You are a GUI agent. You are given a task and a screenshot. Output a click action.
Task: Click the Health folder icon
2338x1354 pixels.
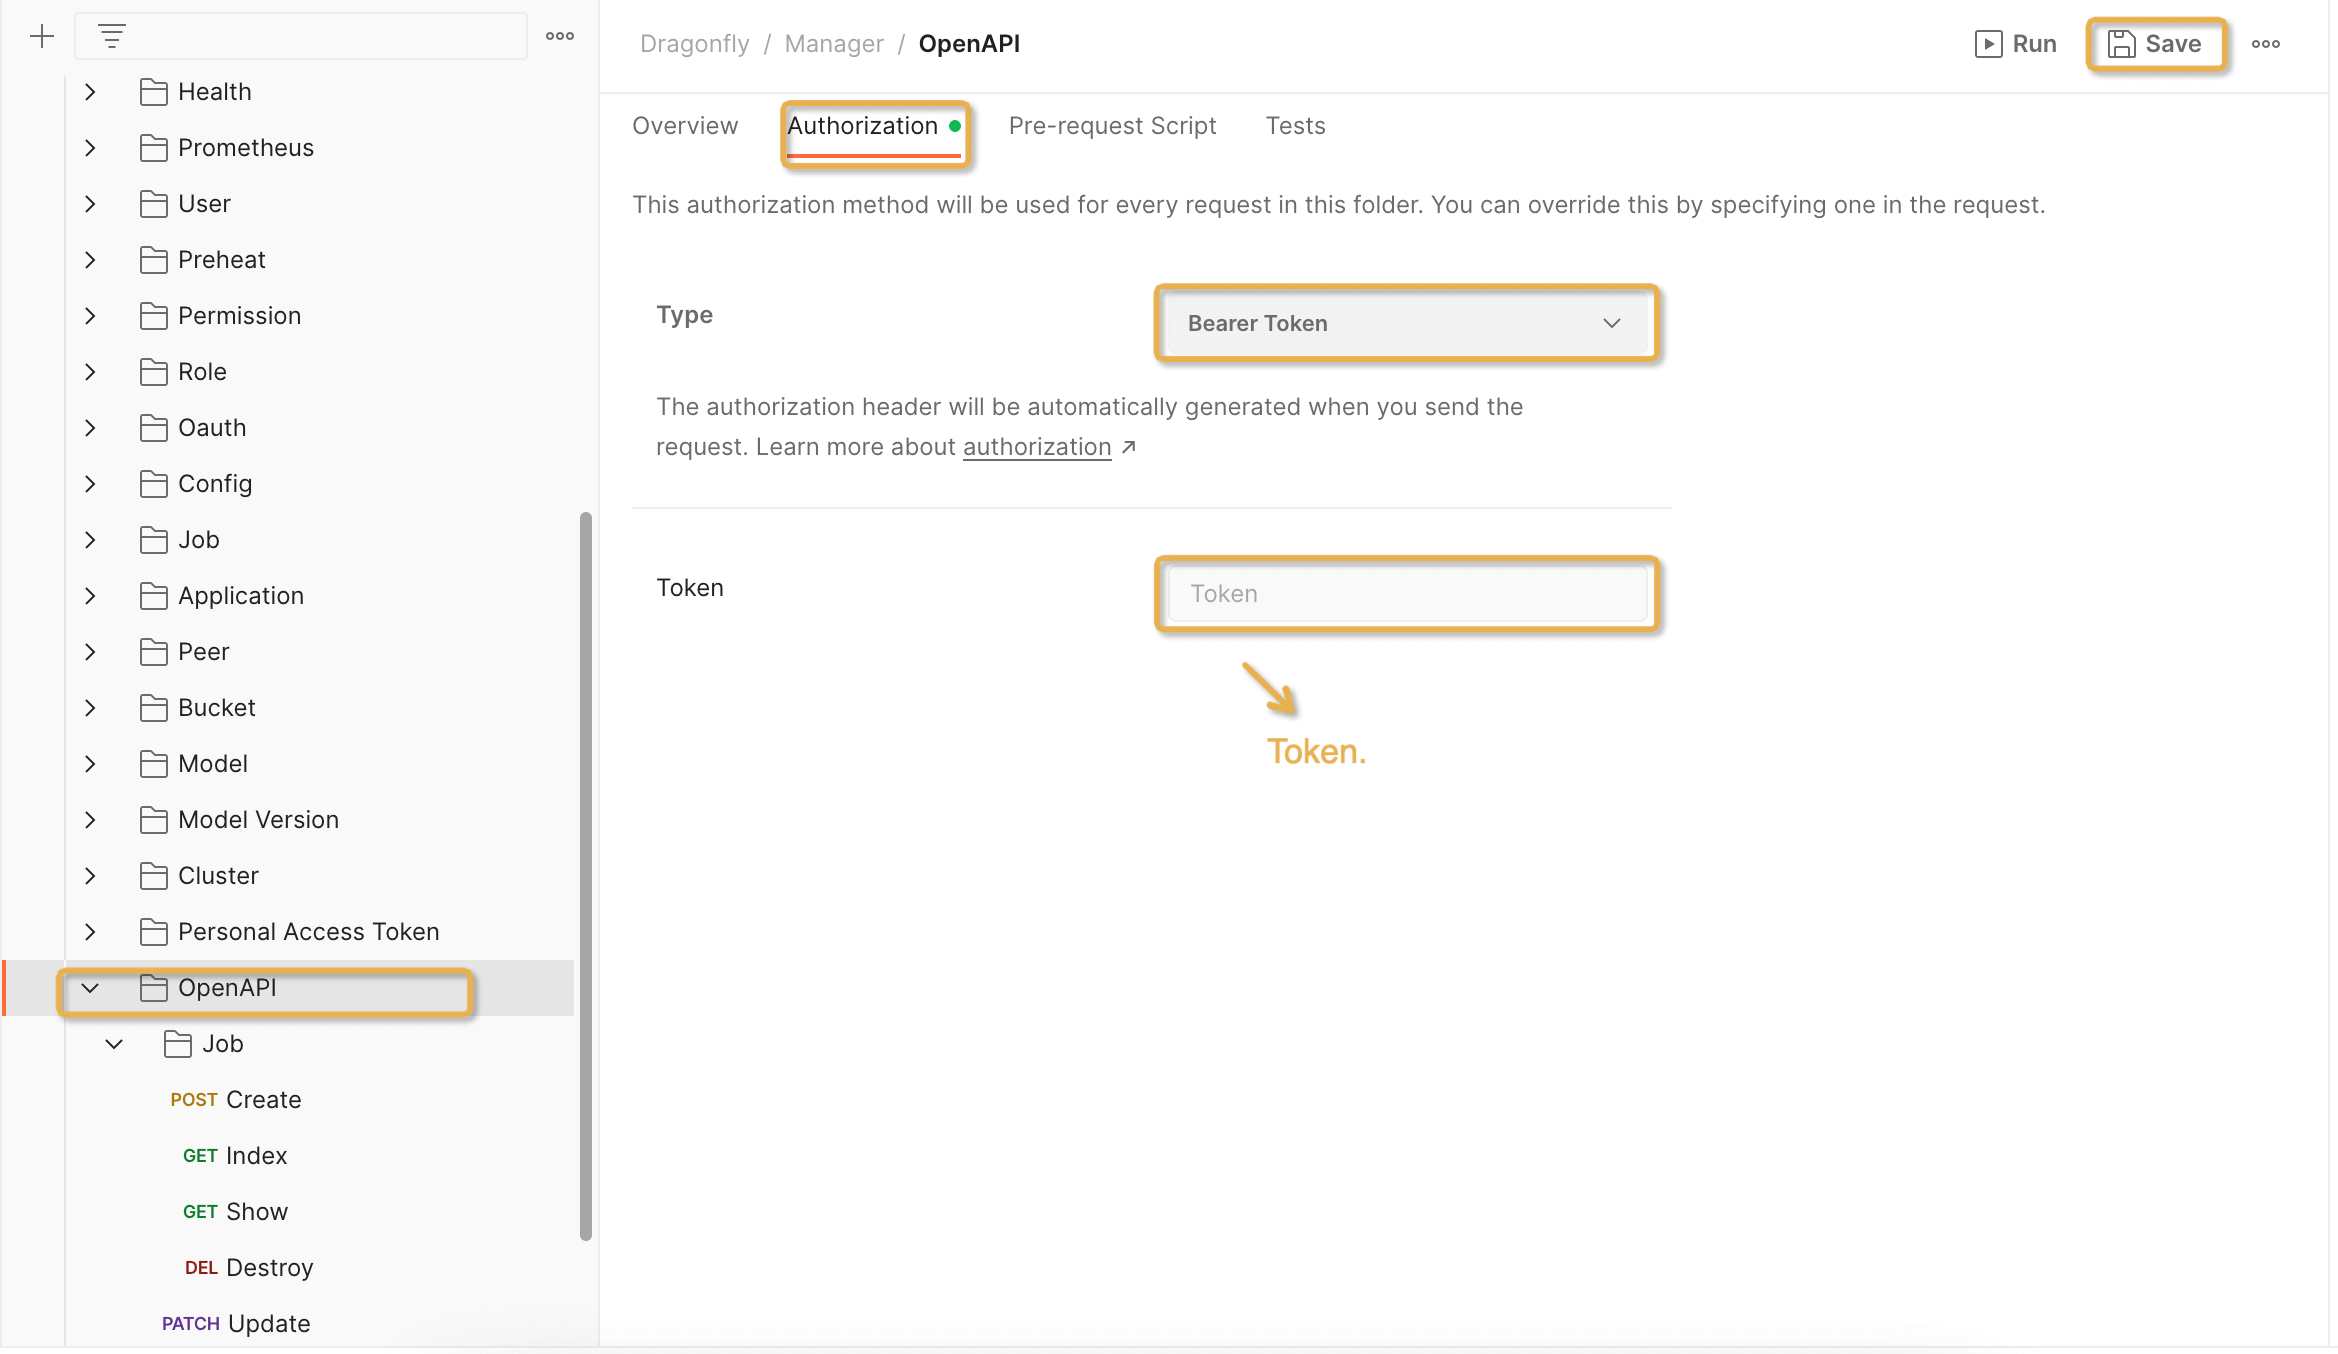point(154,92)
